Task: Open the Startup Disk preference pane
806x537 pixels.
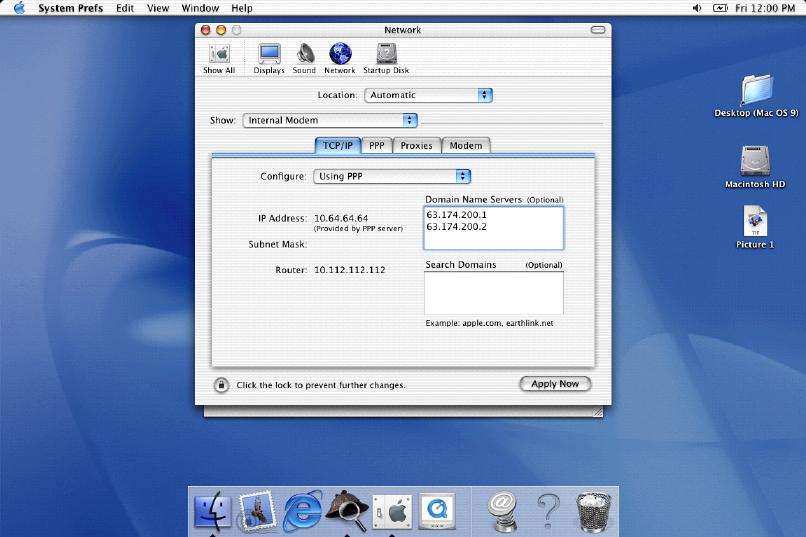Action: [x=386, y=59]
